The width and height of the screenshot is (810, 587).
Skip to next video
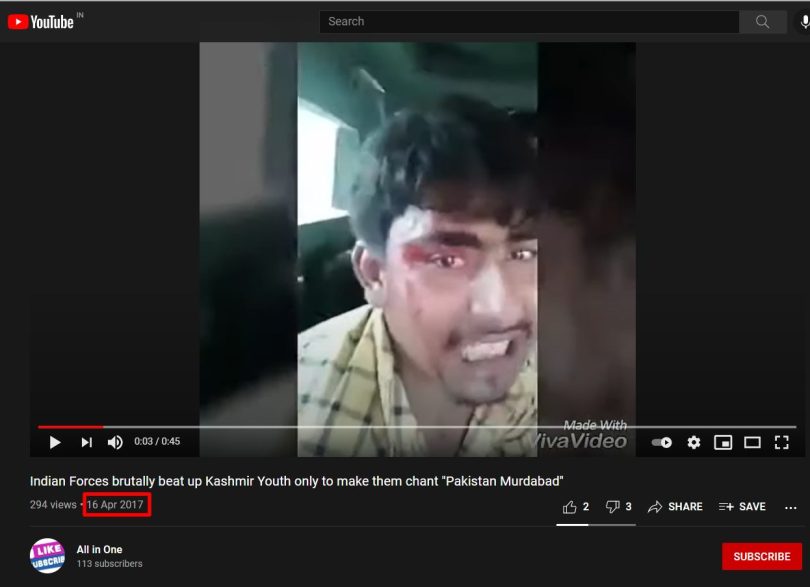[86, 442]
